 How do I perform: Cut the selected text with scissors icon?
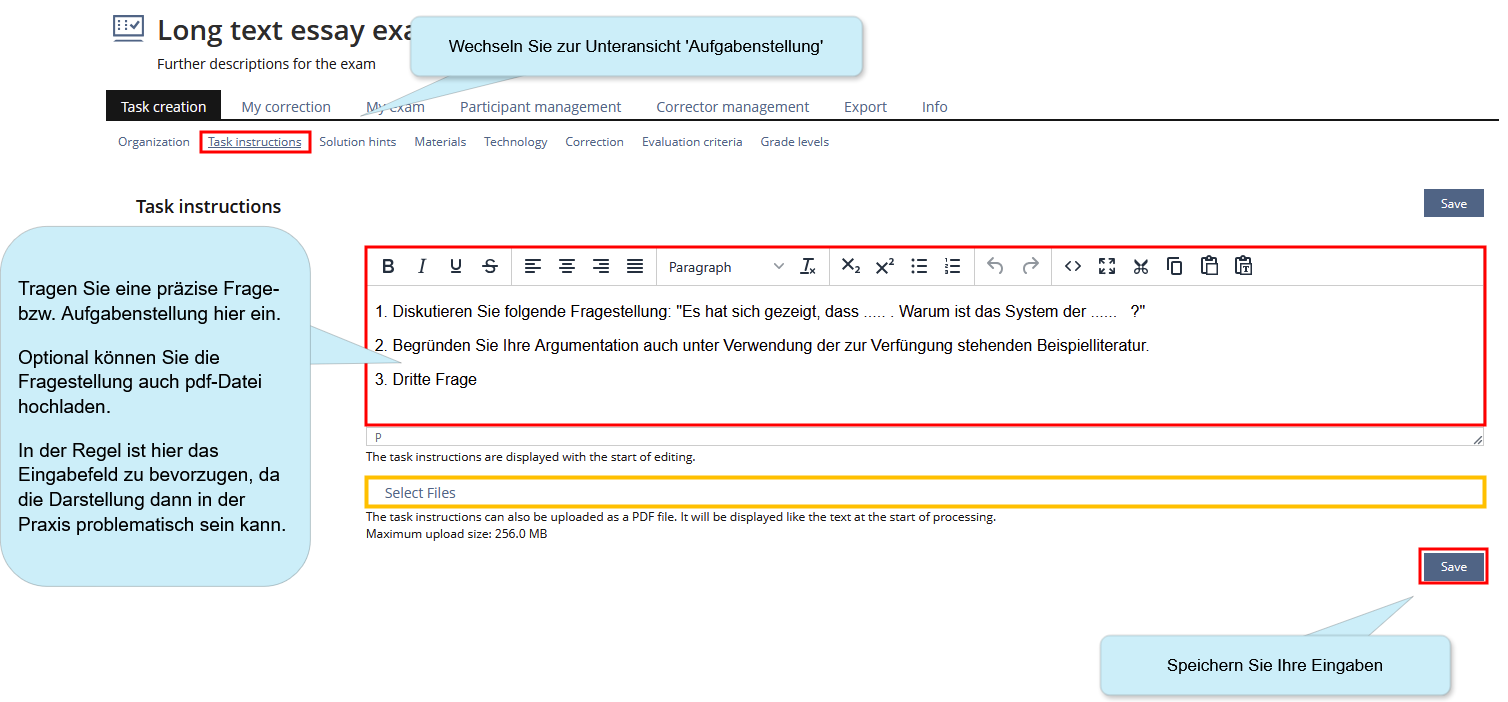coord(1141,266)
